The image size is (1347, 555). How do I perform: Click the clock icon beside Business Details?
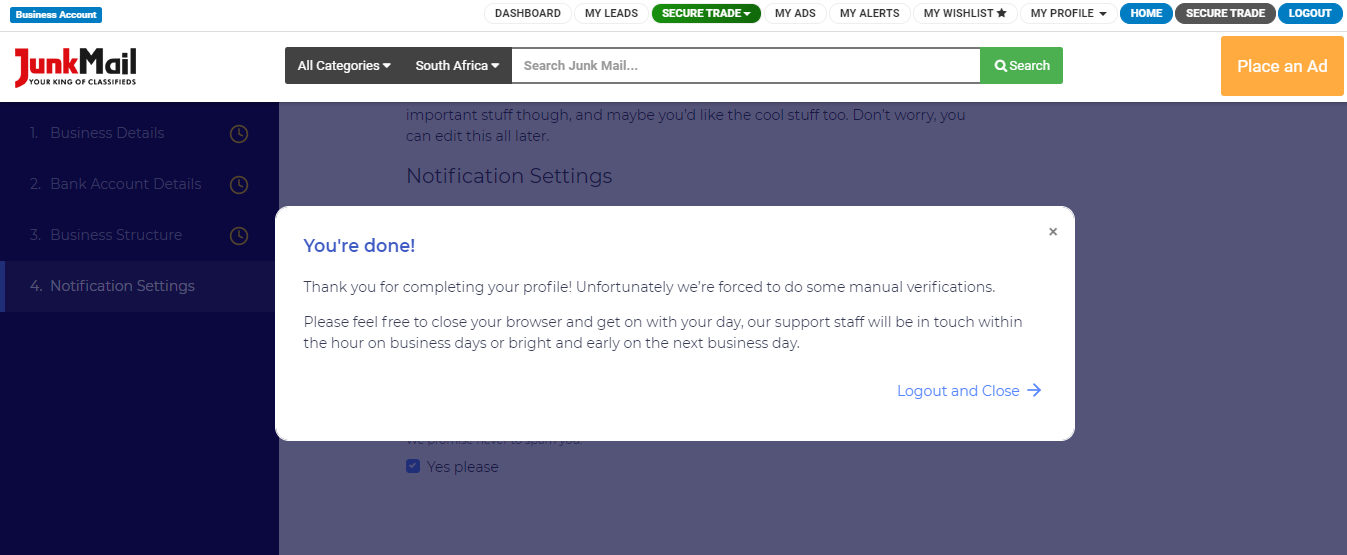(x=239, y=134)
